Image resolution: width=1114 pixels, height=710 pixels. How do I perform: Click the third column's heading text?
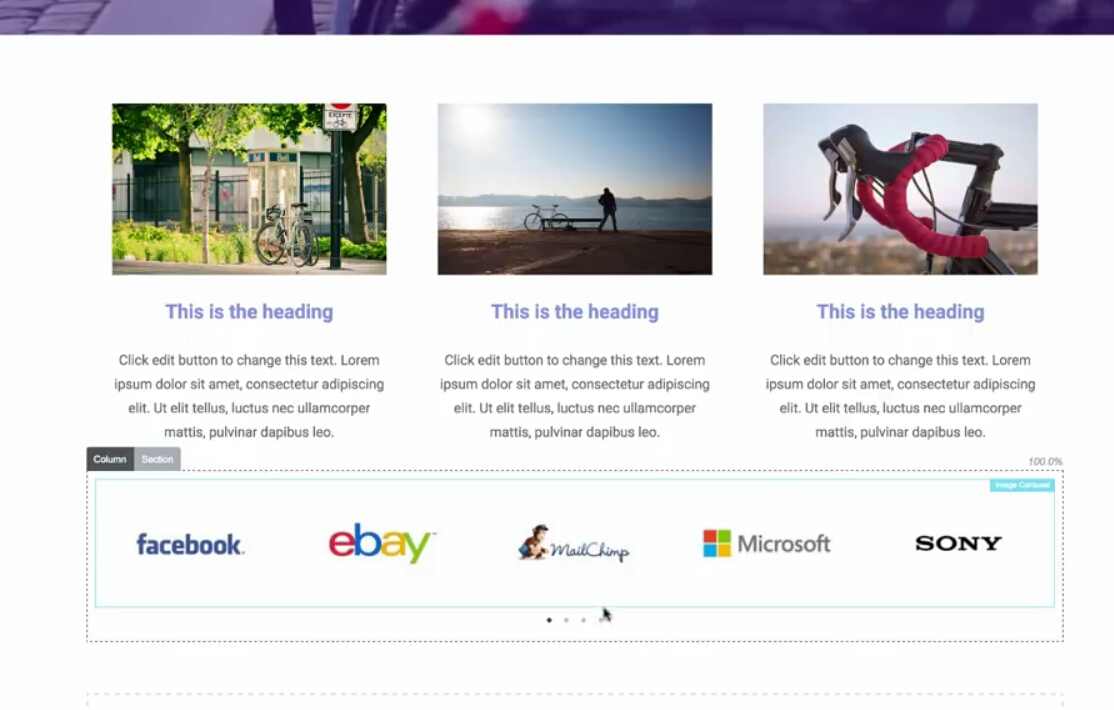pos(900,312)
